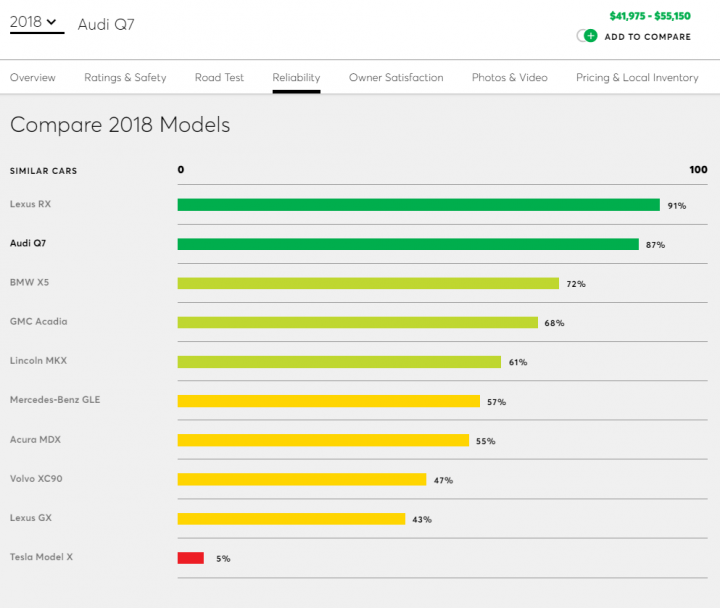This screenshot has width=720, height=608.
Task: Click the 0 scale minimum label
Action: 181,169
